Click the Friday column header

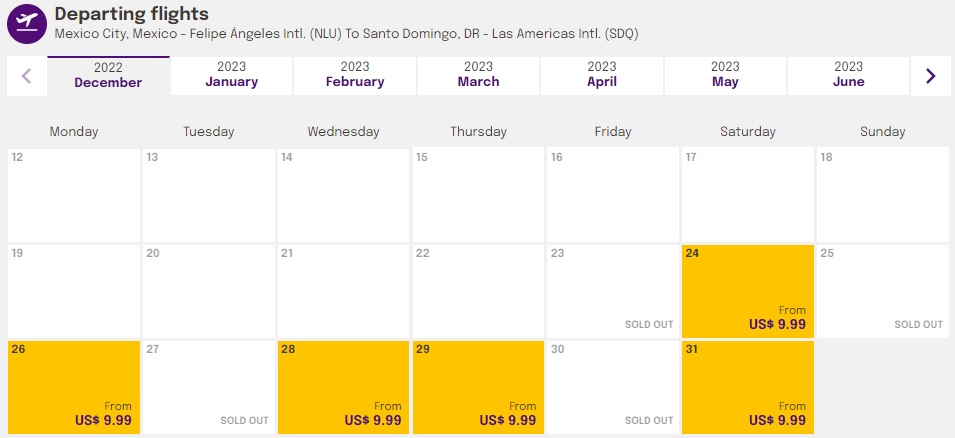(x=613, y=132)
